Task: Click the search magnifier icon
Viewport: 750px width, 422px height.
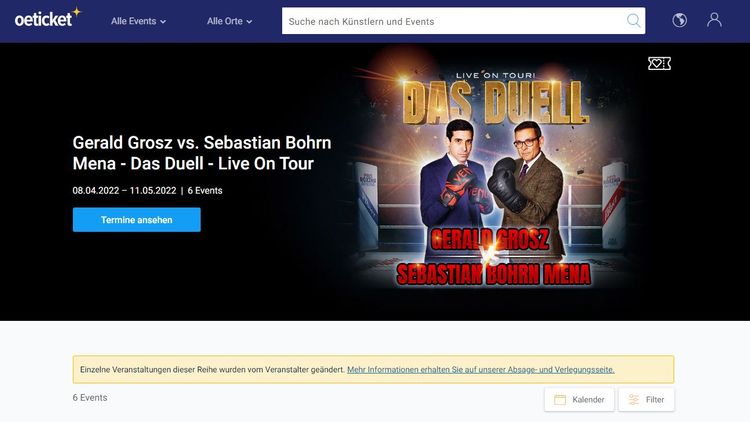Action: point(633,21)
